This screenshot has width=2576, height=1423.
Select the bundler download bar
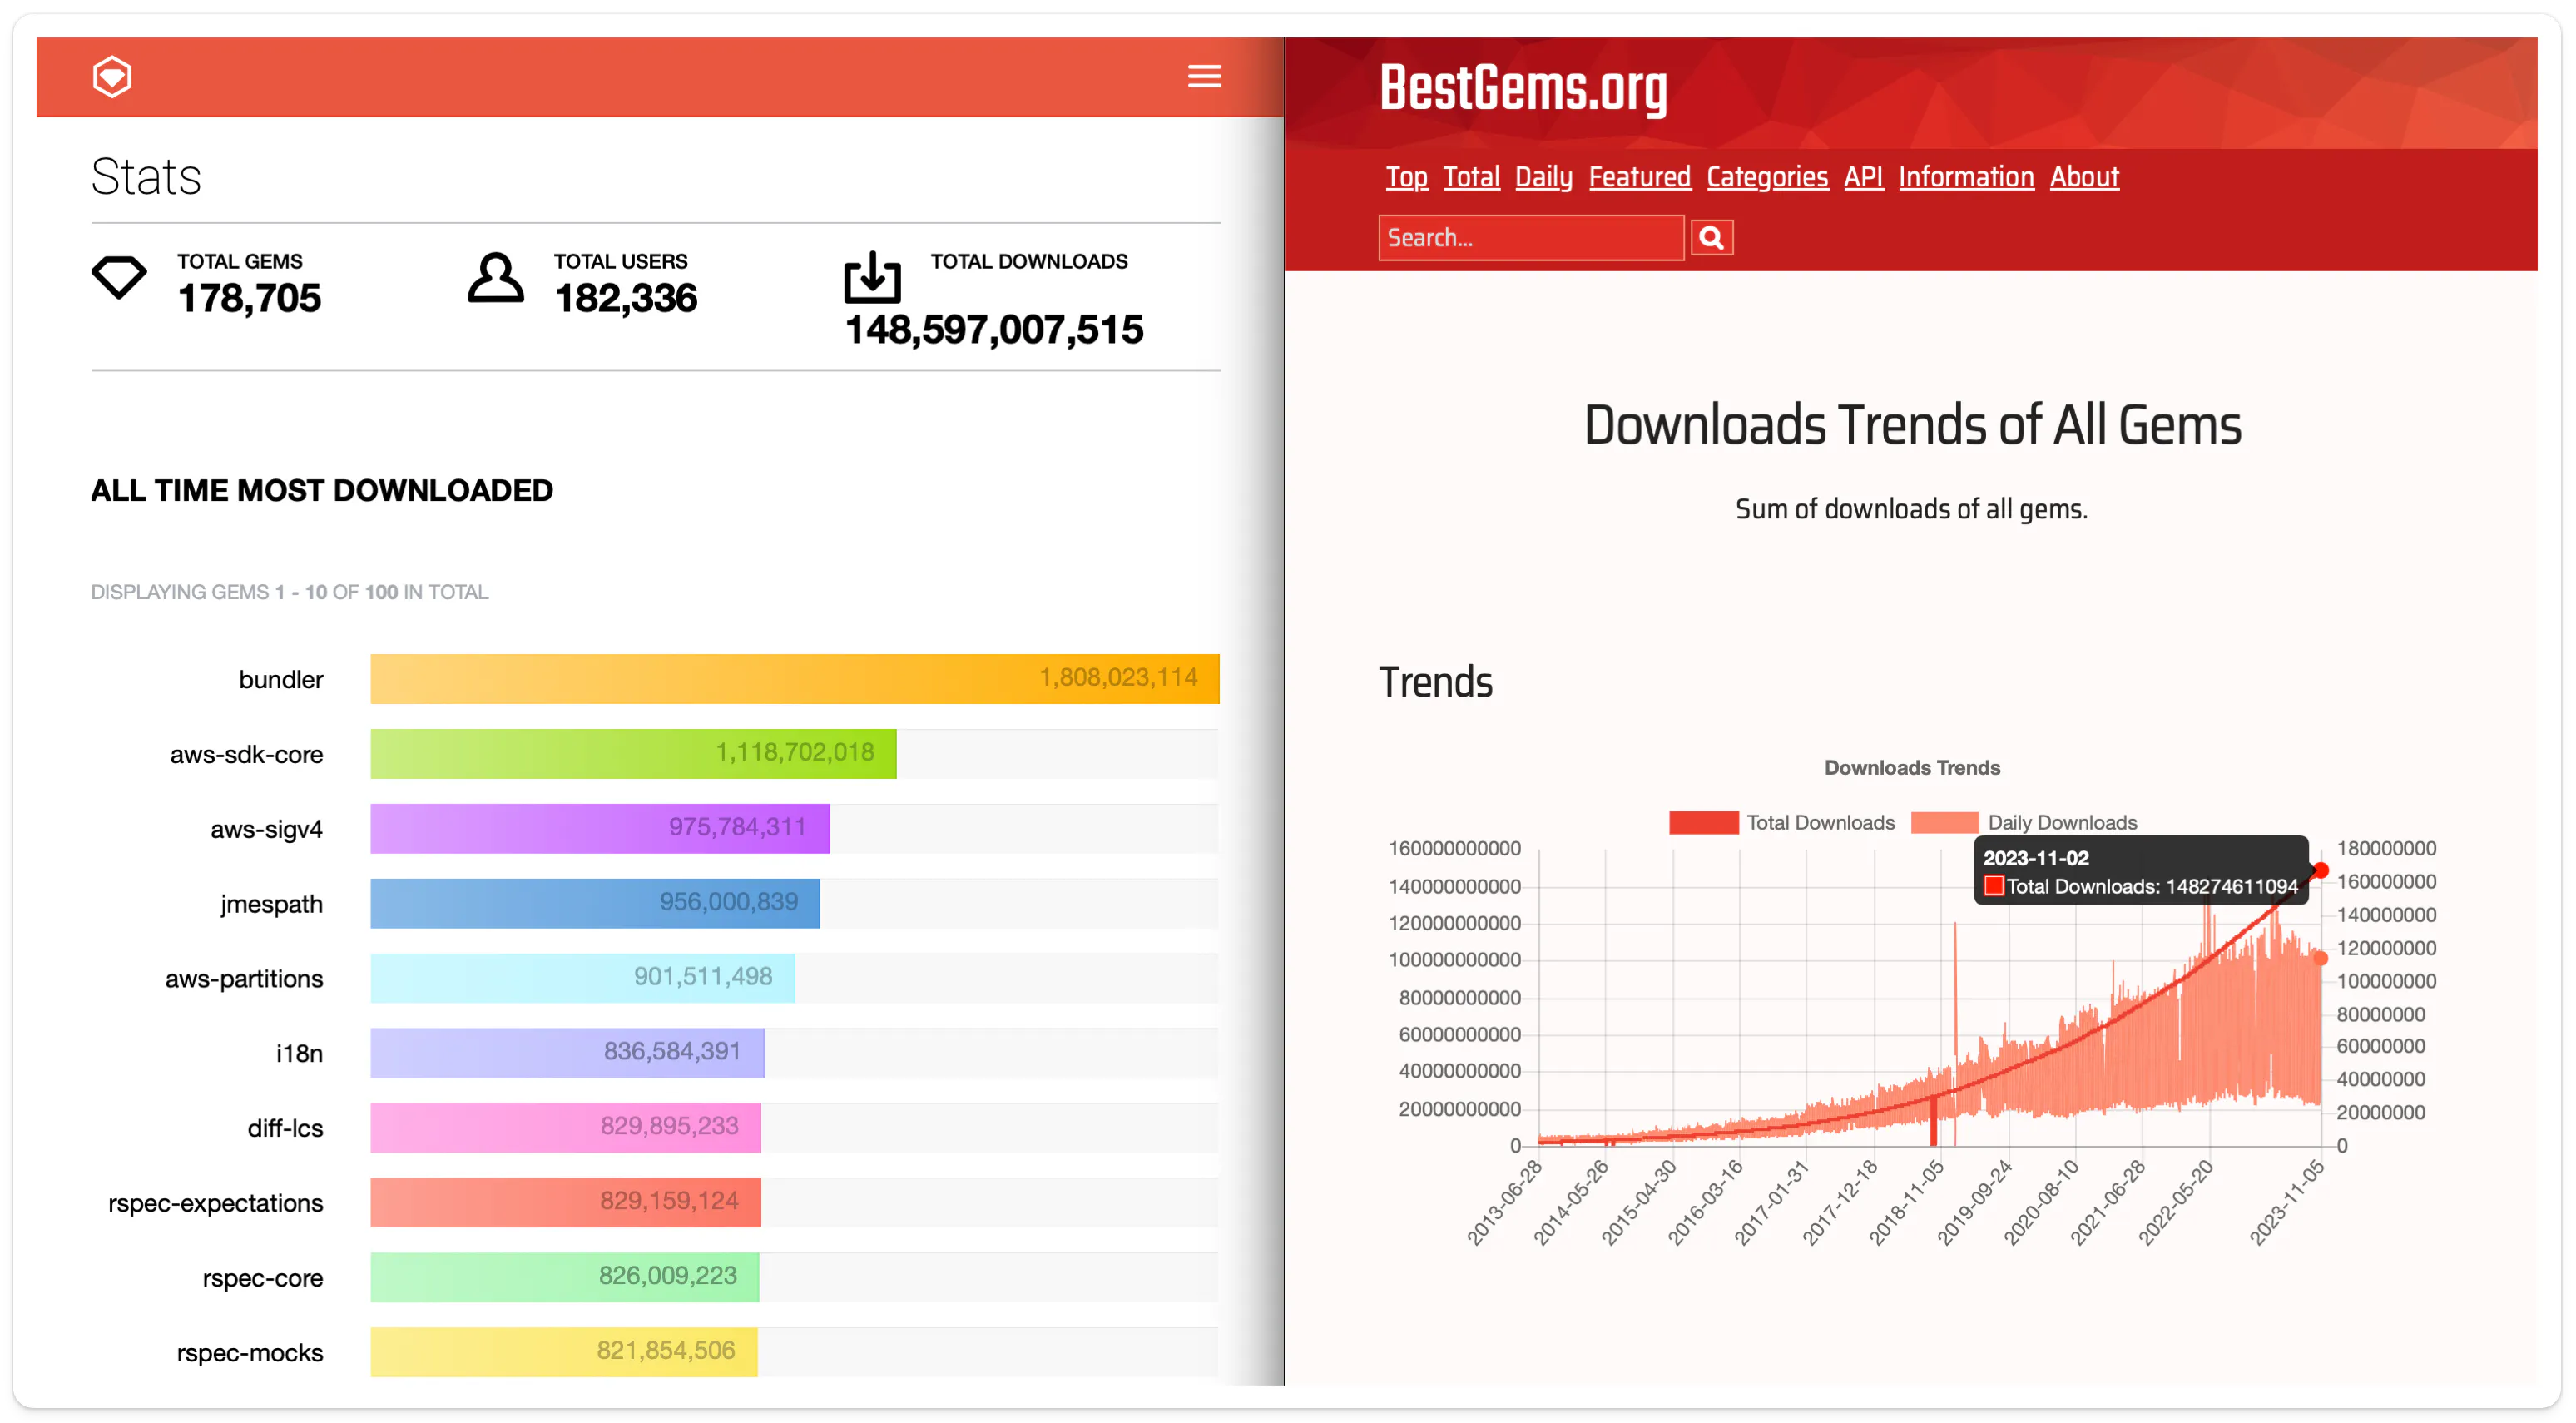[x=794, y=678]
